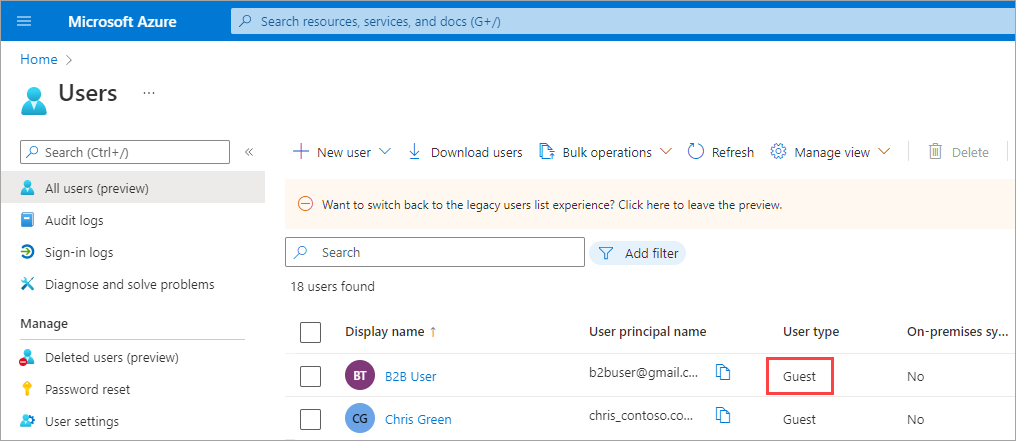Toggle the select-all checkbox in header

click(310, 332)
